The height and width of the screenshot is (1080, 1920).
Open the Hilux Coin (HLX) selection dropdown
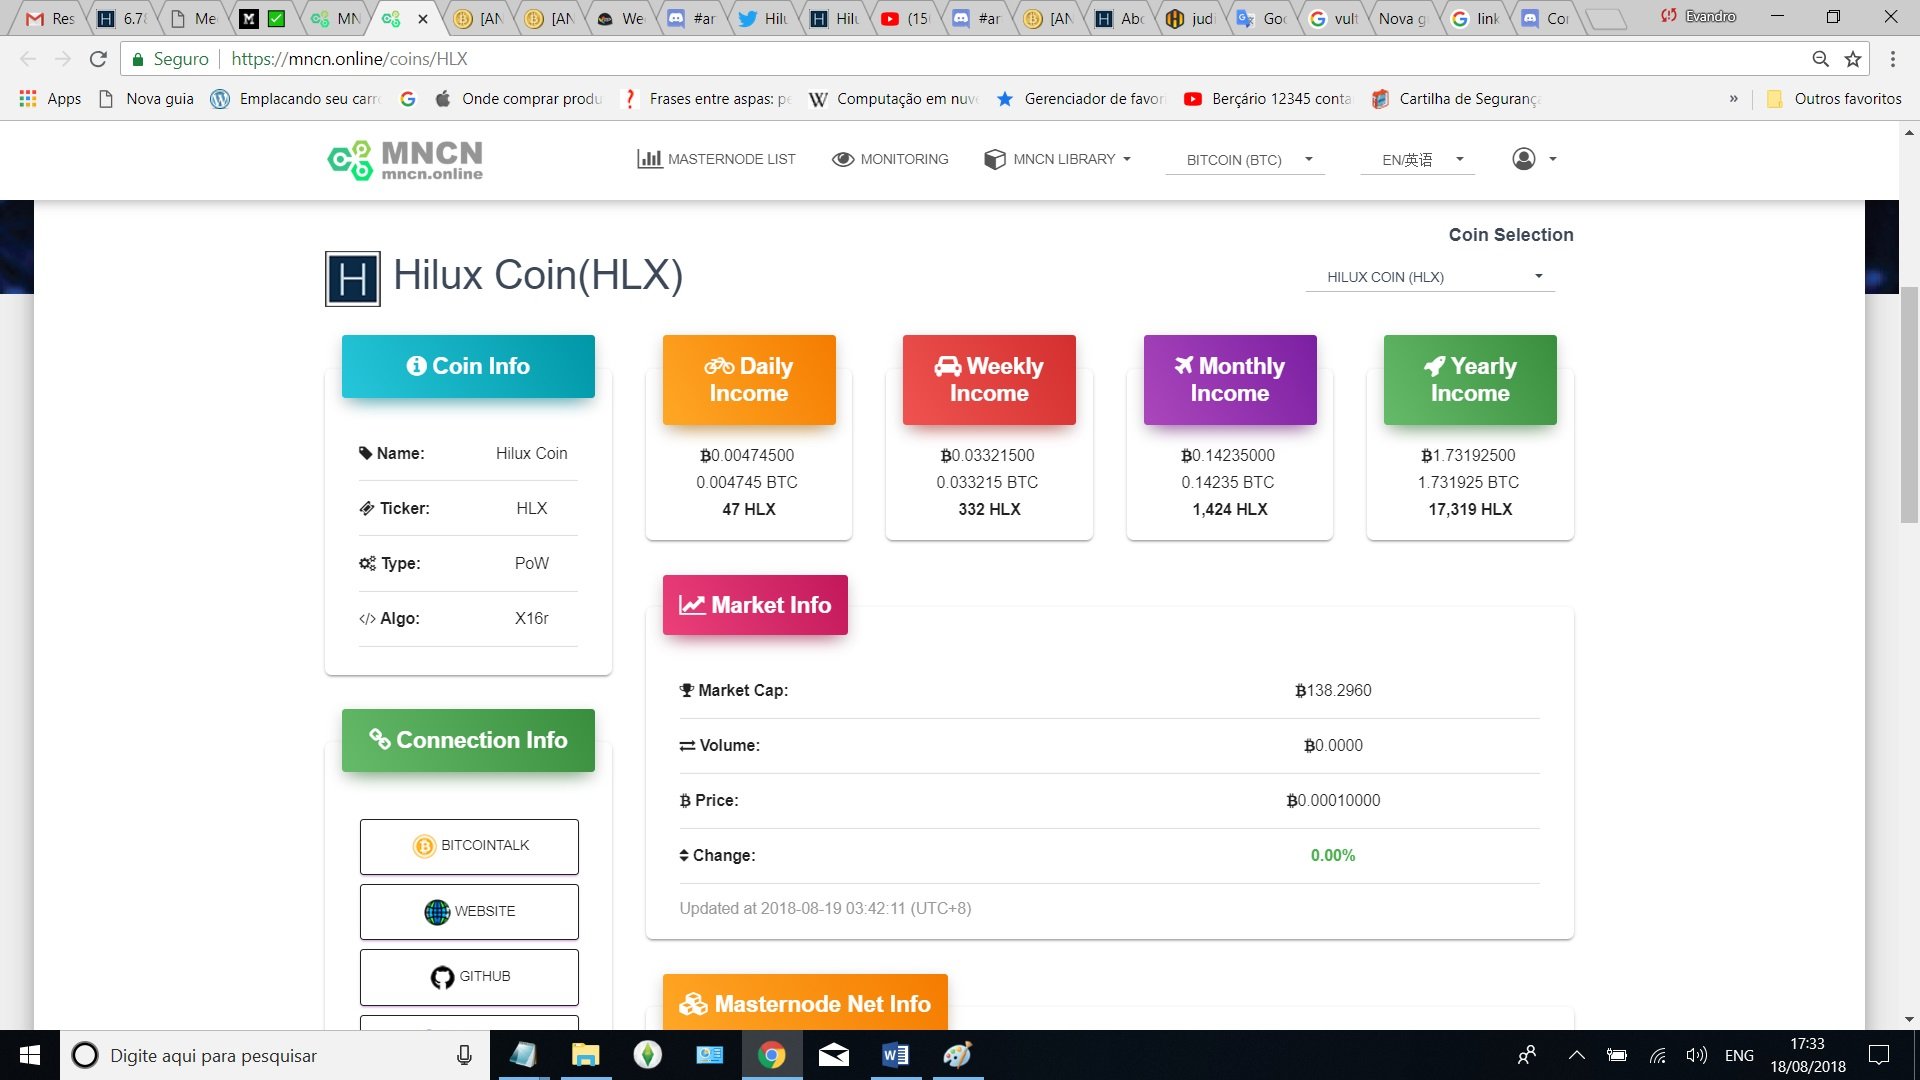[1430, 277]
